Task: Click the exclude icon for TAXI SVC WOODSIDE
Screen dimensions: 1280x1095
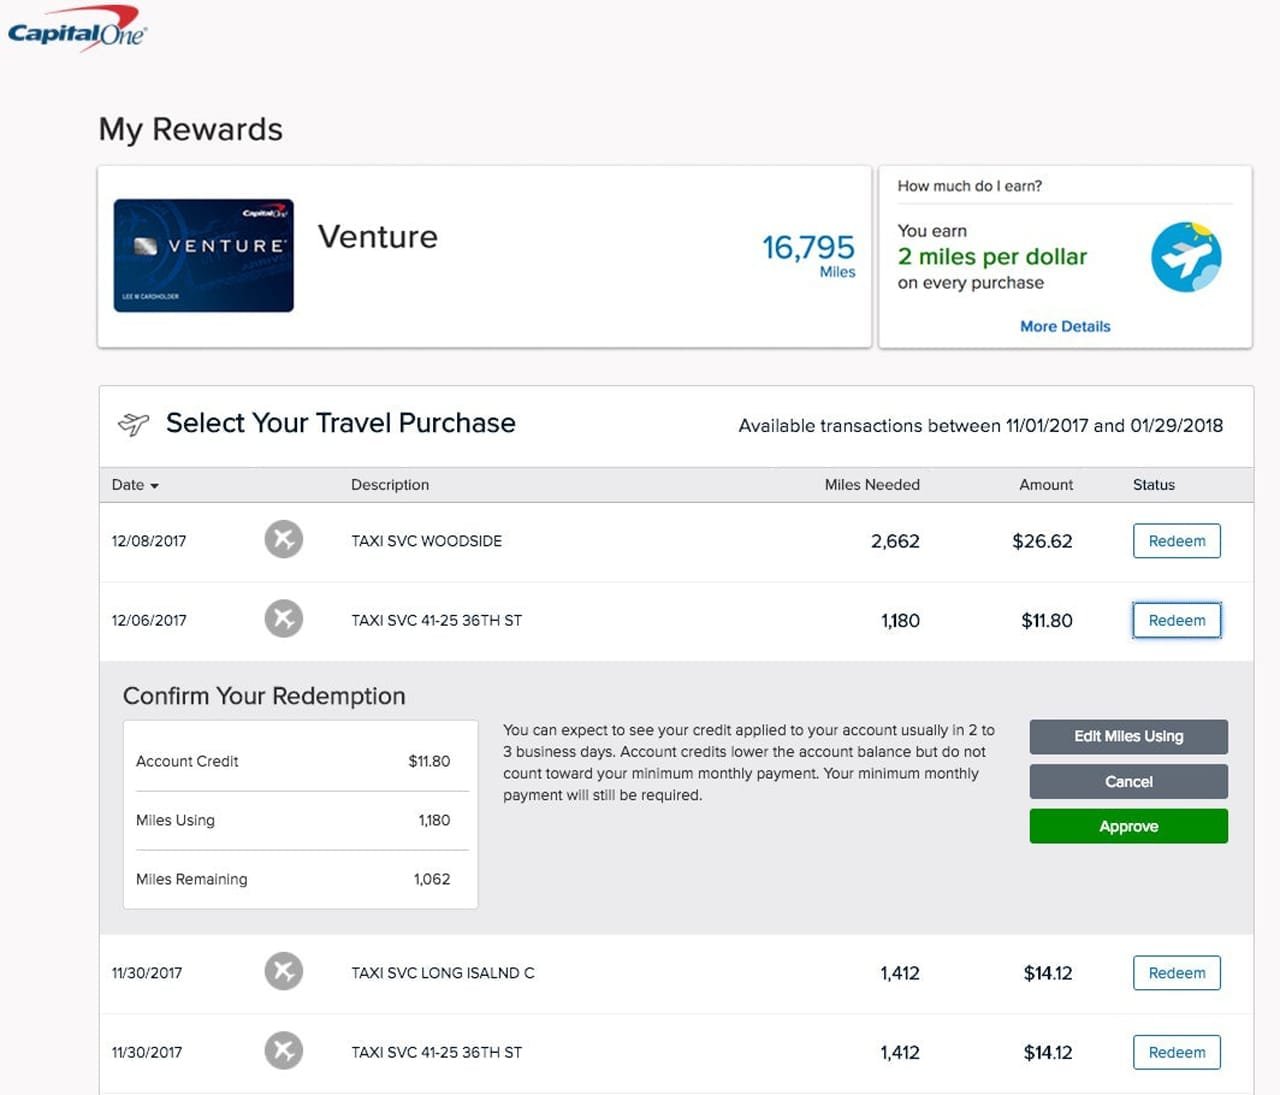Action: [x=283, y=539]
